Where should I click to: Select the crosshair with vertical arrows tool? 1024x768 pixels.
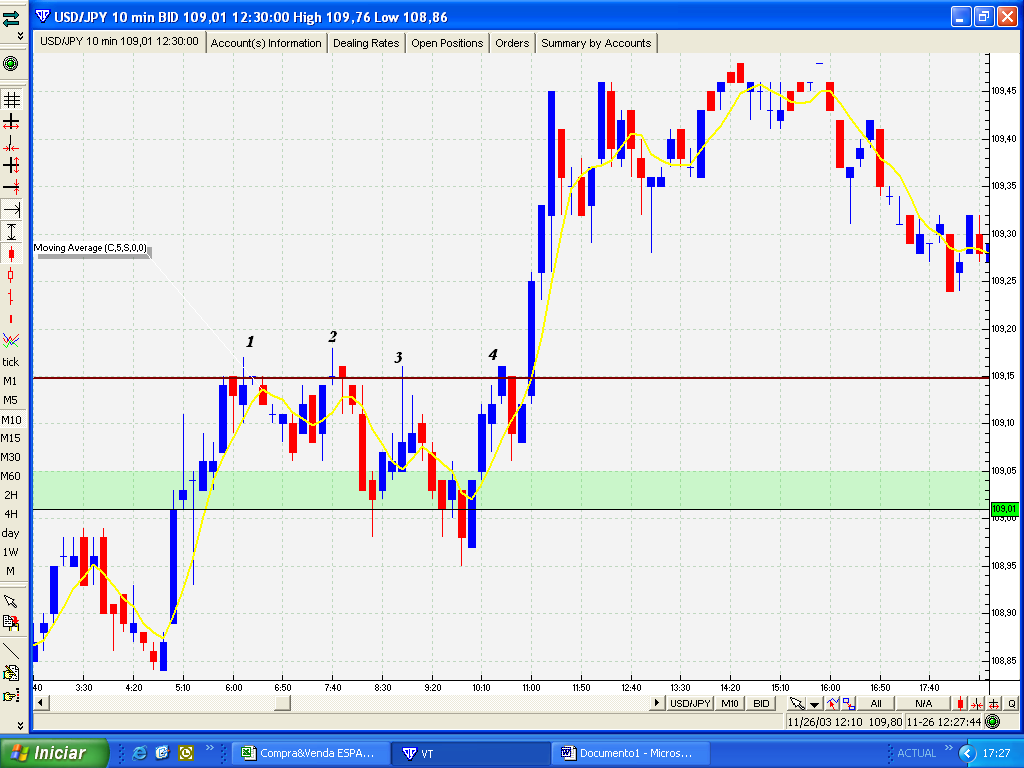pyautogui.click(x=11, y=165)
